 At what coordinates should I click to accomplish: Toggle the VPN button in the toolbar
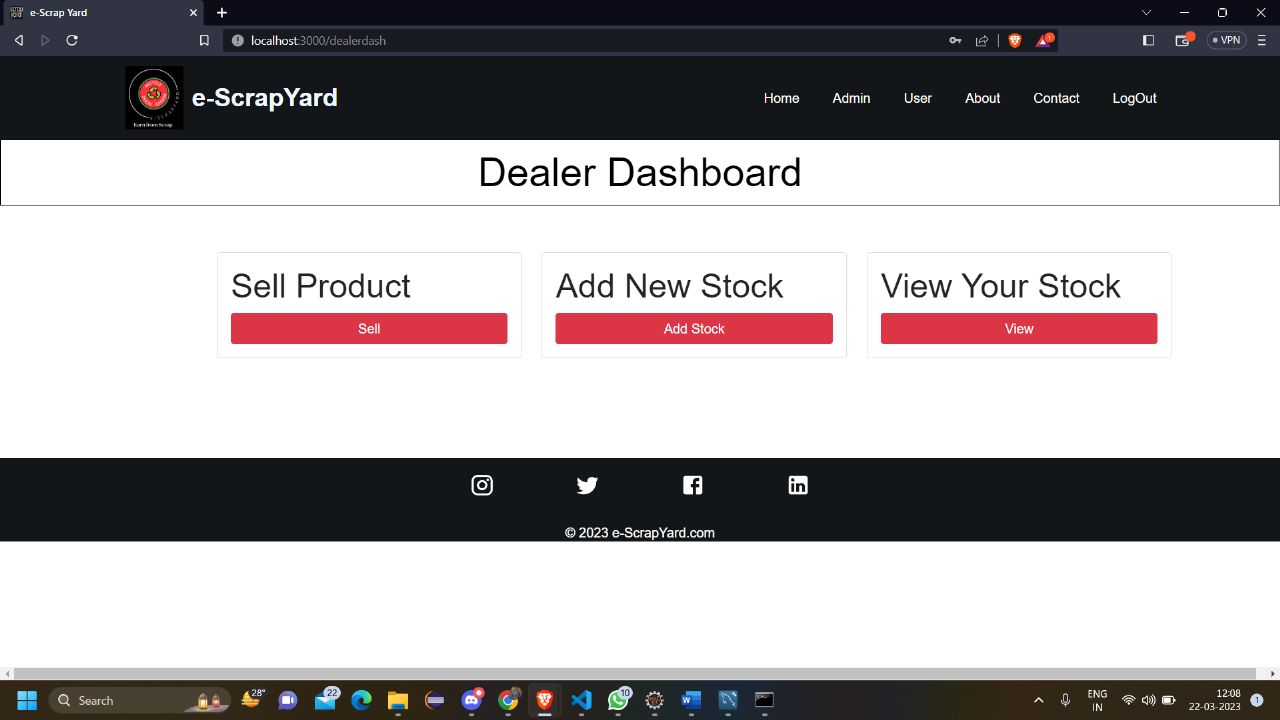coord(1226,40)
